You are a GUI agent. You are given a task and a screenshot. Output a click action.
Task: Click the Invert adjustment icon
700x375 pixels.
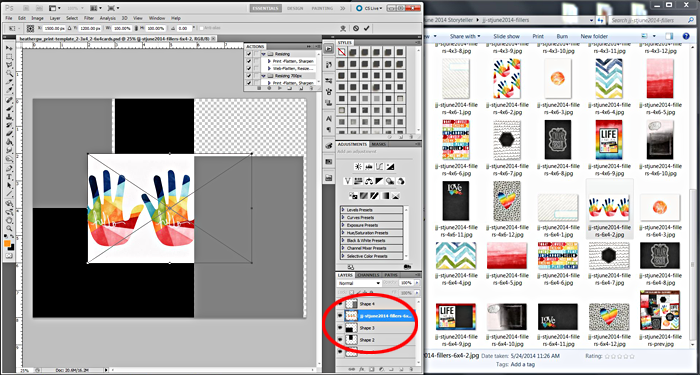click(353, 196)
